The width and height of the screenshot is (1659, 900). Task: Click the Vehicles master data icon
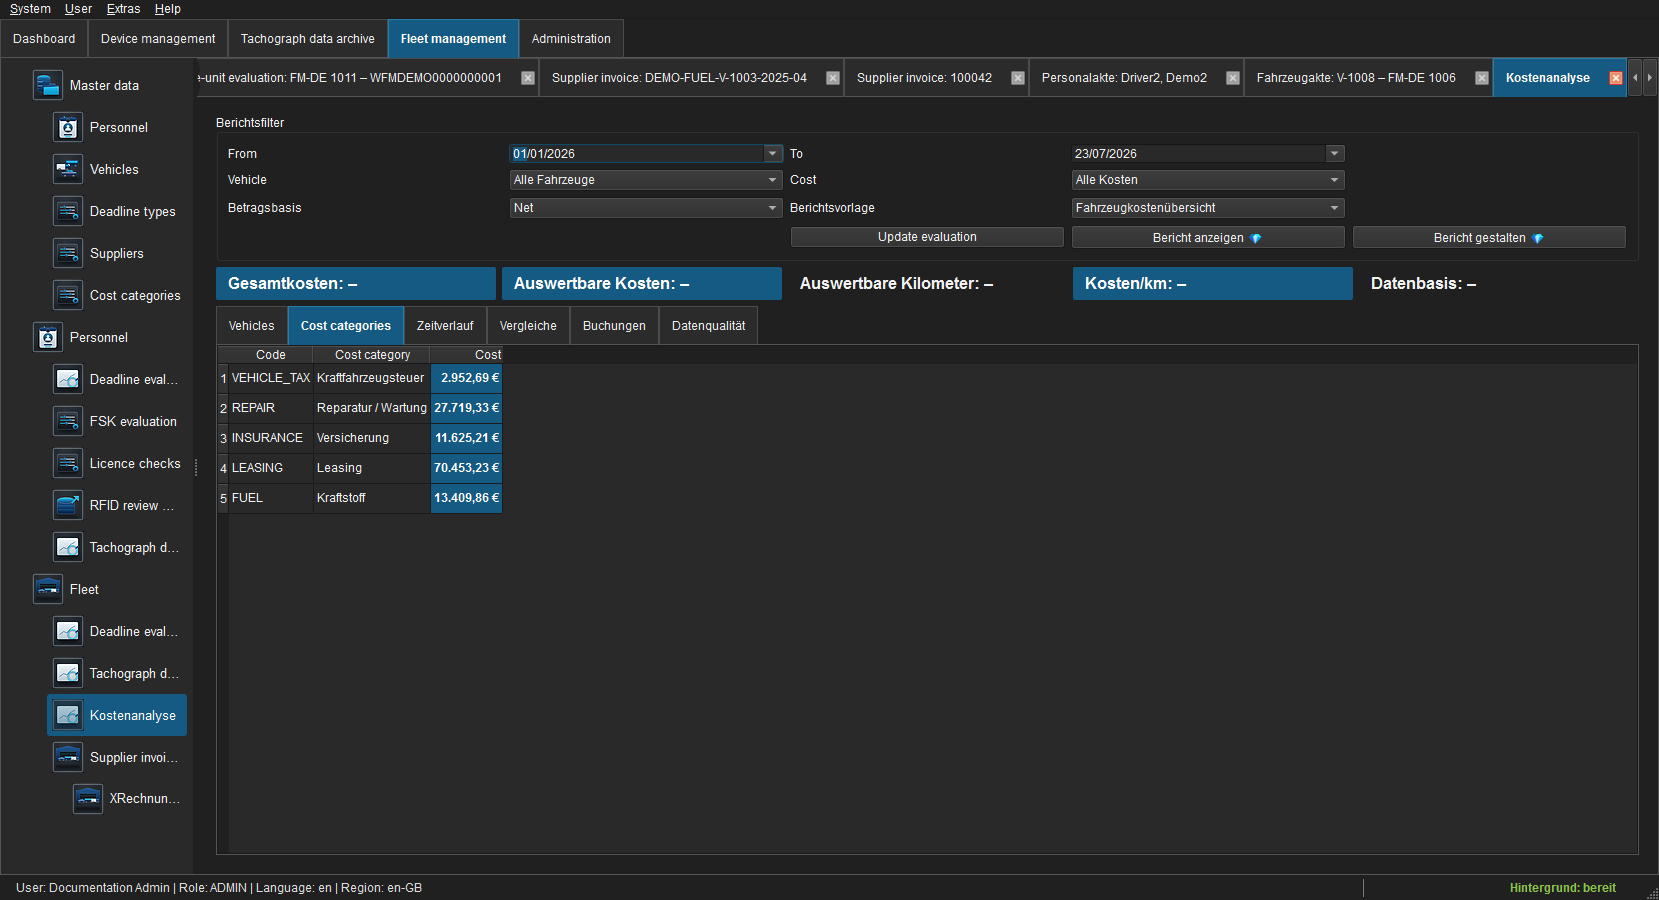tap(68, 169)
